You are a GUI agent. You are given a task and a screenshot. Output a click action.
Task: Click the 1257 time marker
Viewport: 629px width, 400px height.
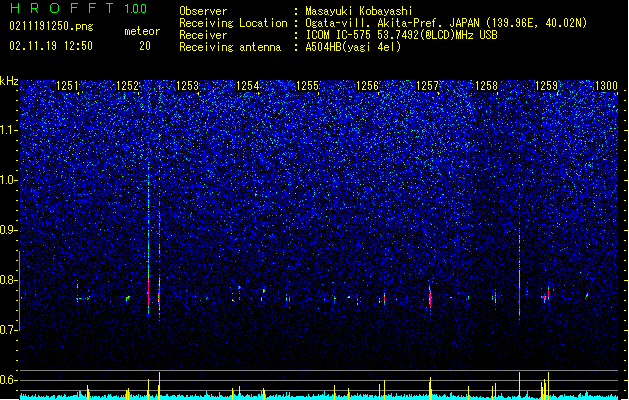[x=428, y=86]
